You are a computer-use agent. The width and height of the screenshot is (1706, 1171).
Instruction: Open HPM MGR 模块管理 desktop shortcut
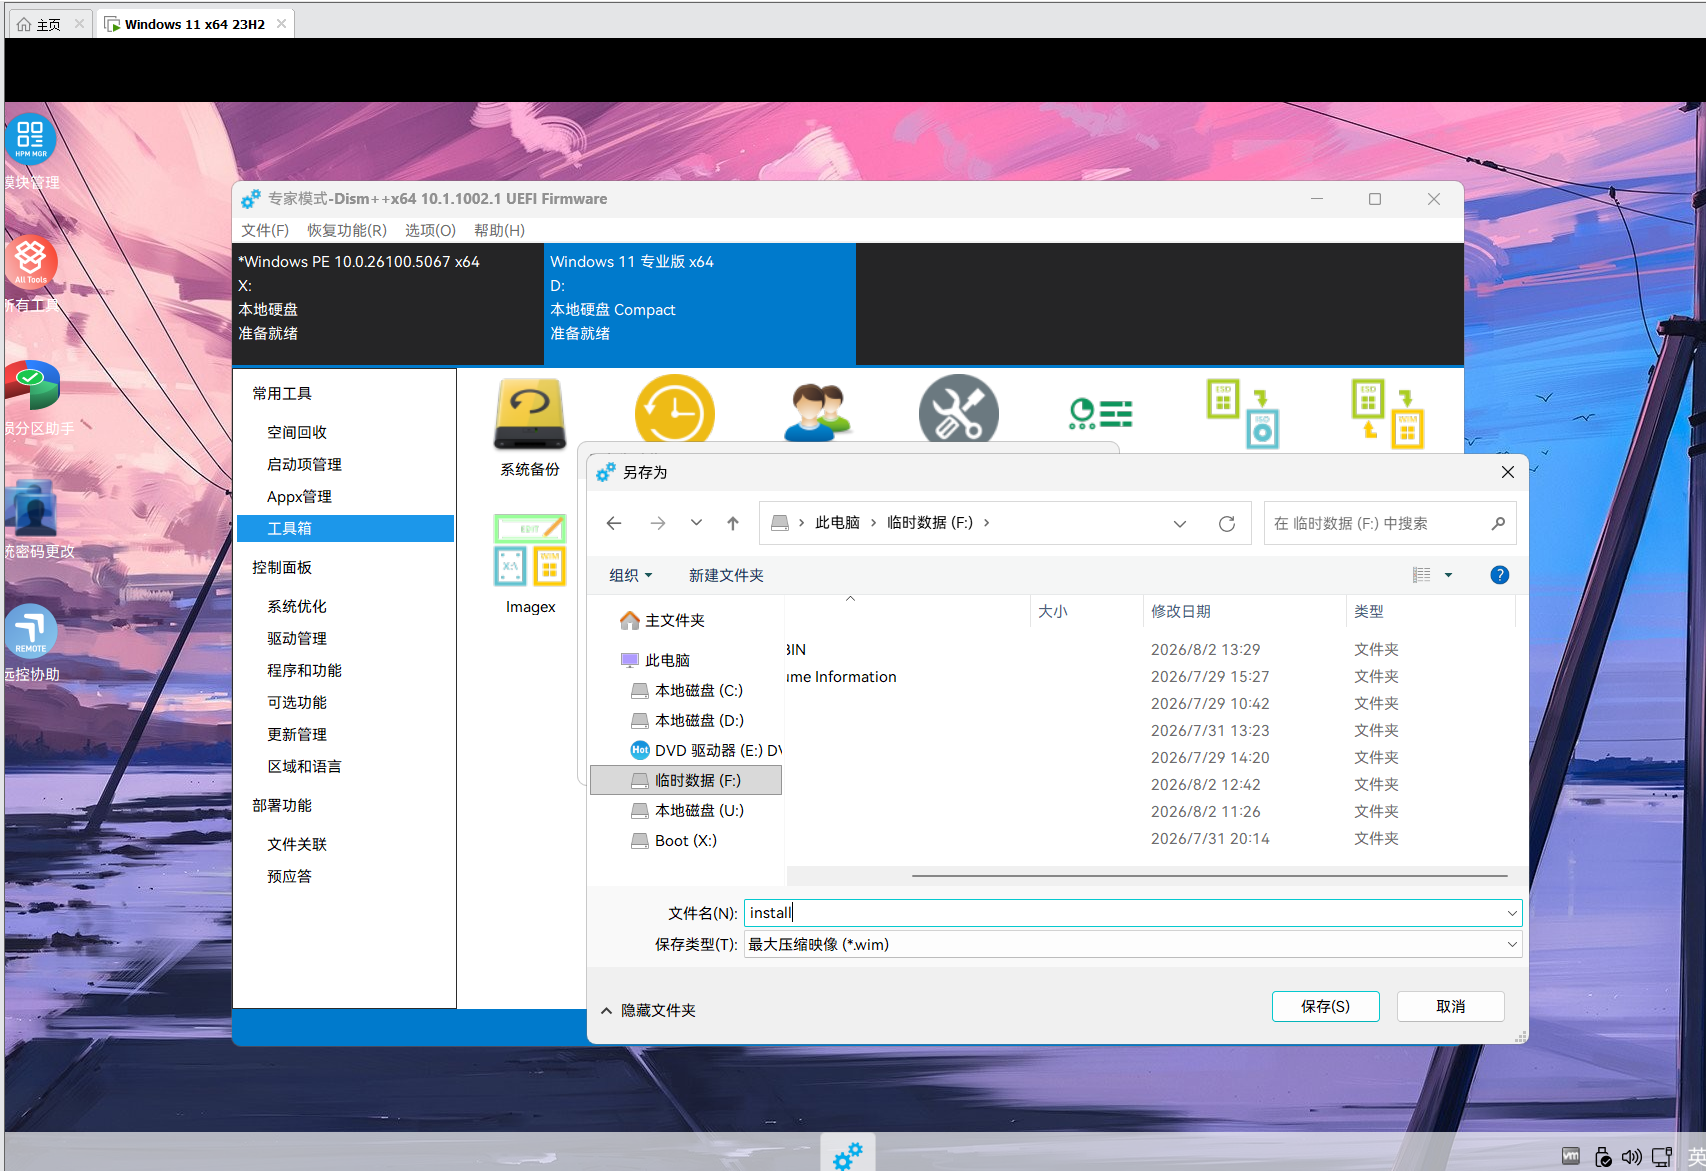(x=30, y=152)
